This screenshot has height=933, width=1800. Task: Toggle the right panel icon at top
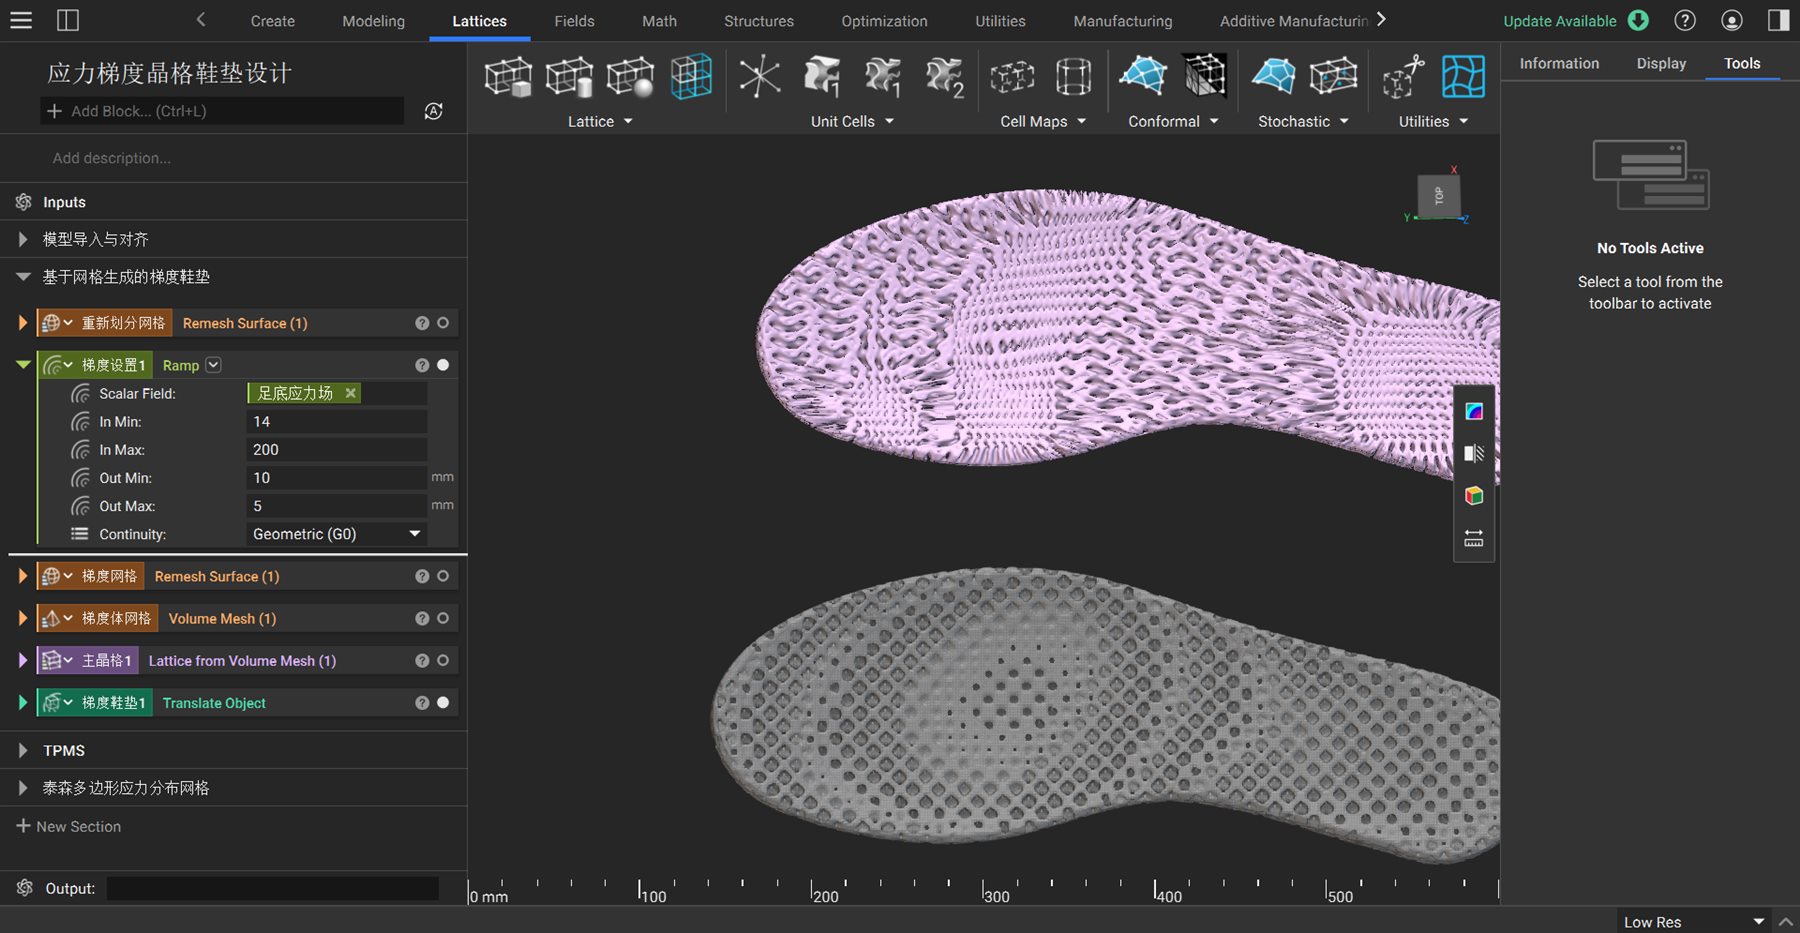pyautogui.click(x=1778, y=20)
